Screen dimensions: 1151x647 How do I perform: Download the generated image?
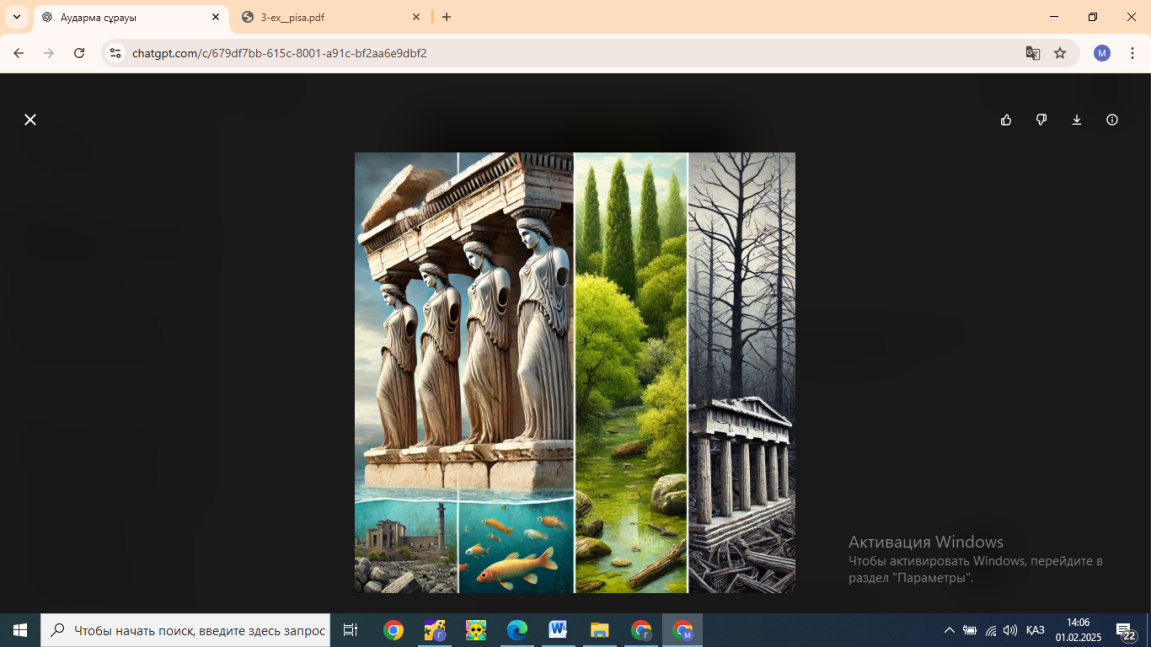tap(1077, 120)
